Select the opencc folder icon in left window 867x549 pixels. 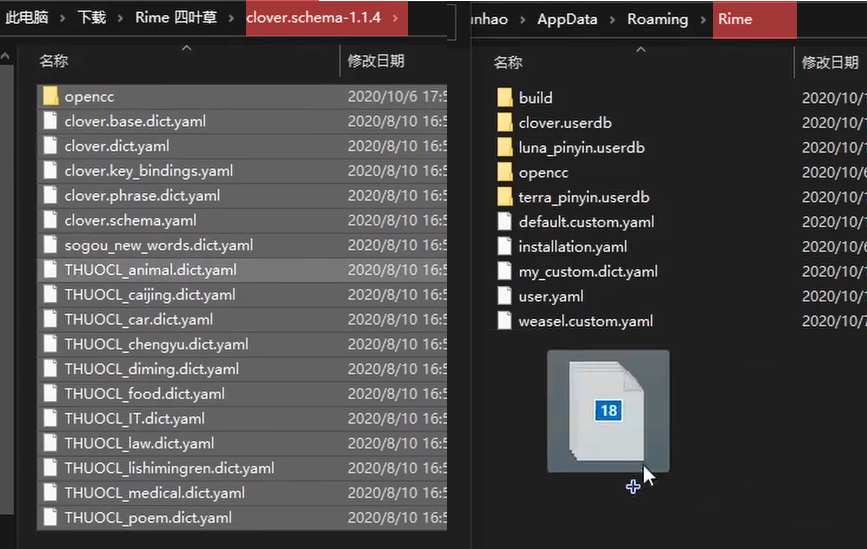pos(50,96)
